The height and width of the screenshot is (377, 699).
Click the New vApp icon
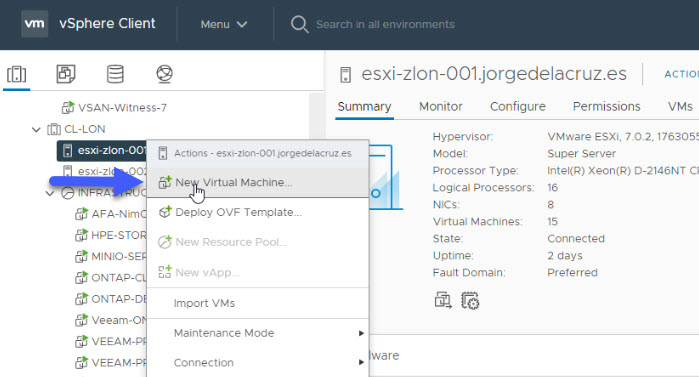point(165,272)
